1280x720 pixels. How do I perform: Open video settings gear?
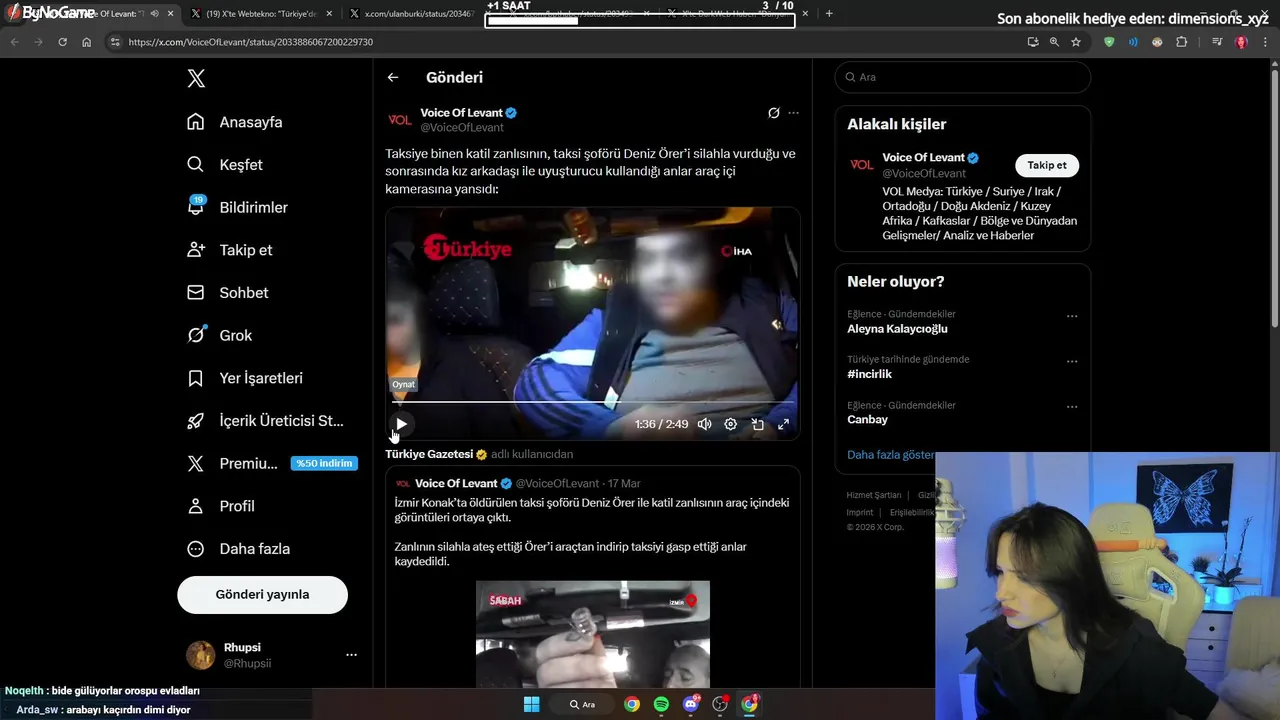(731, 424)
